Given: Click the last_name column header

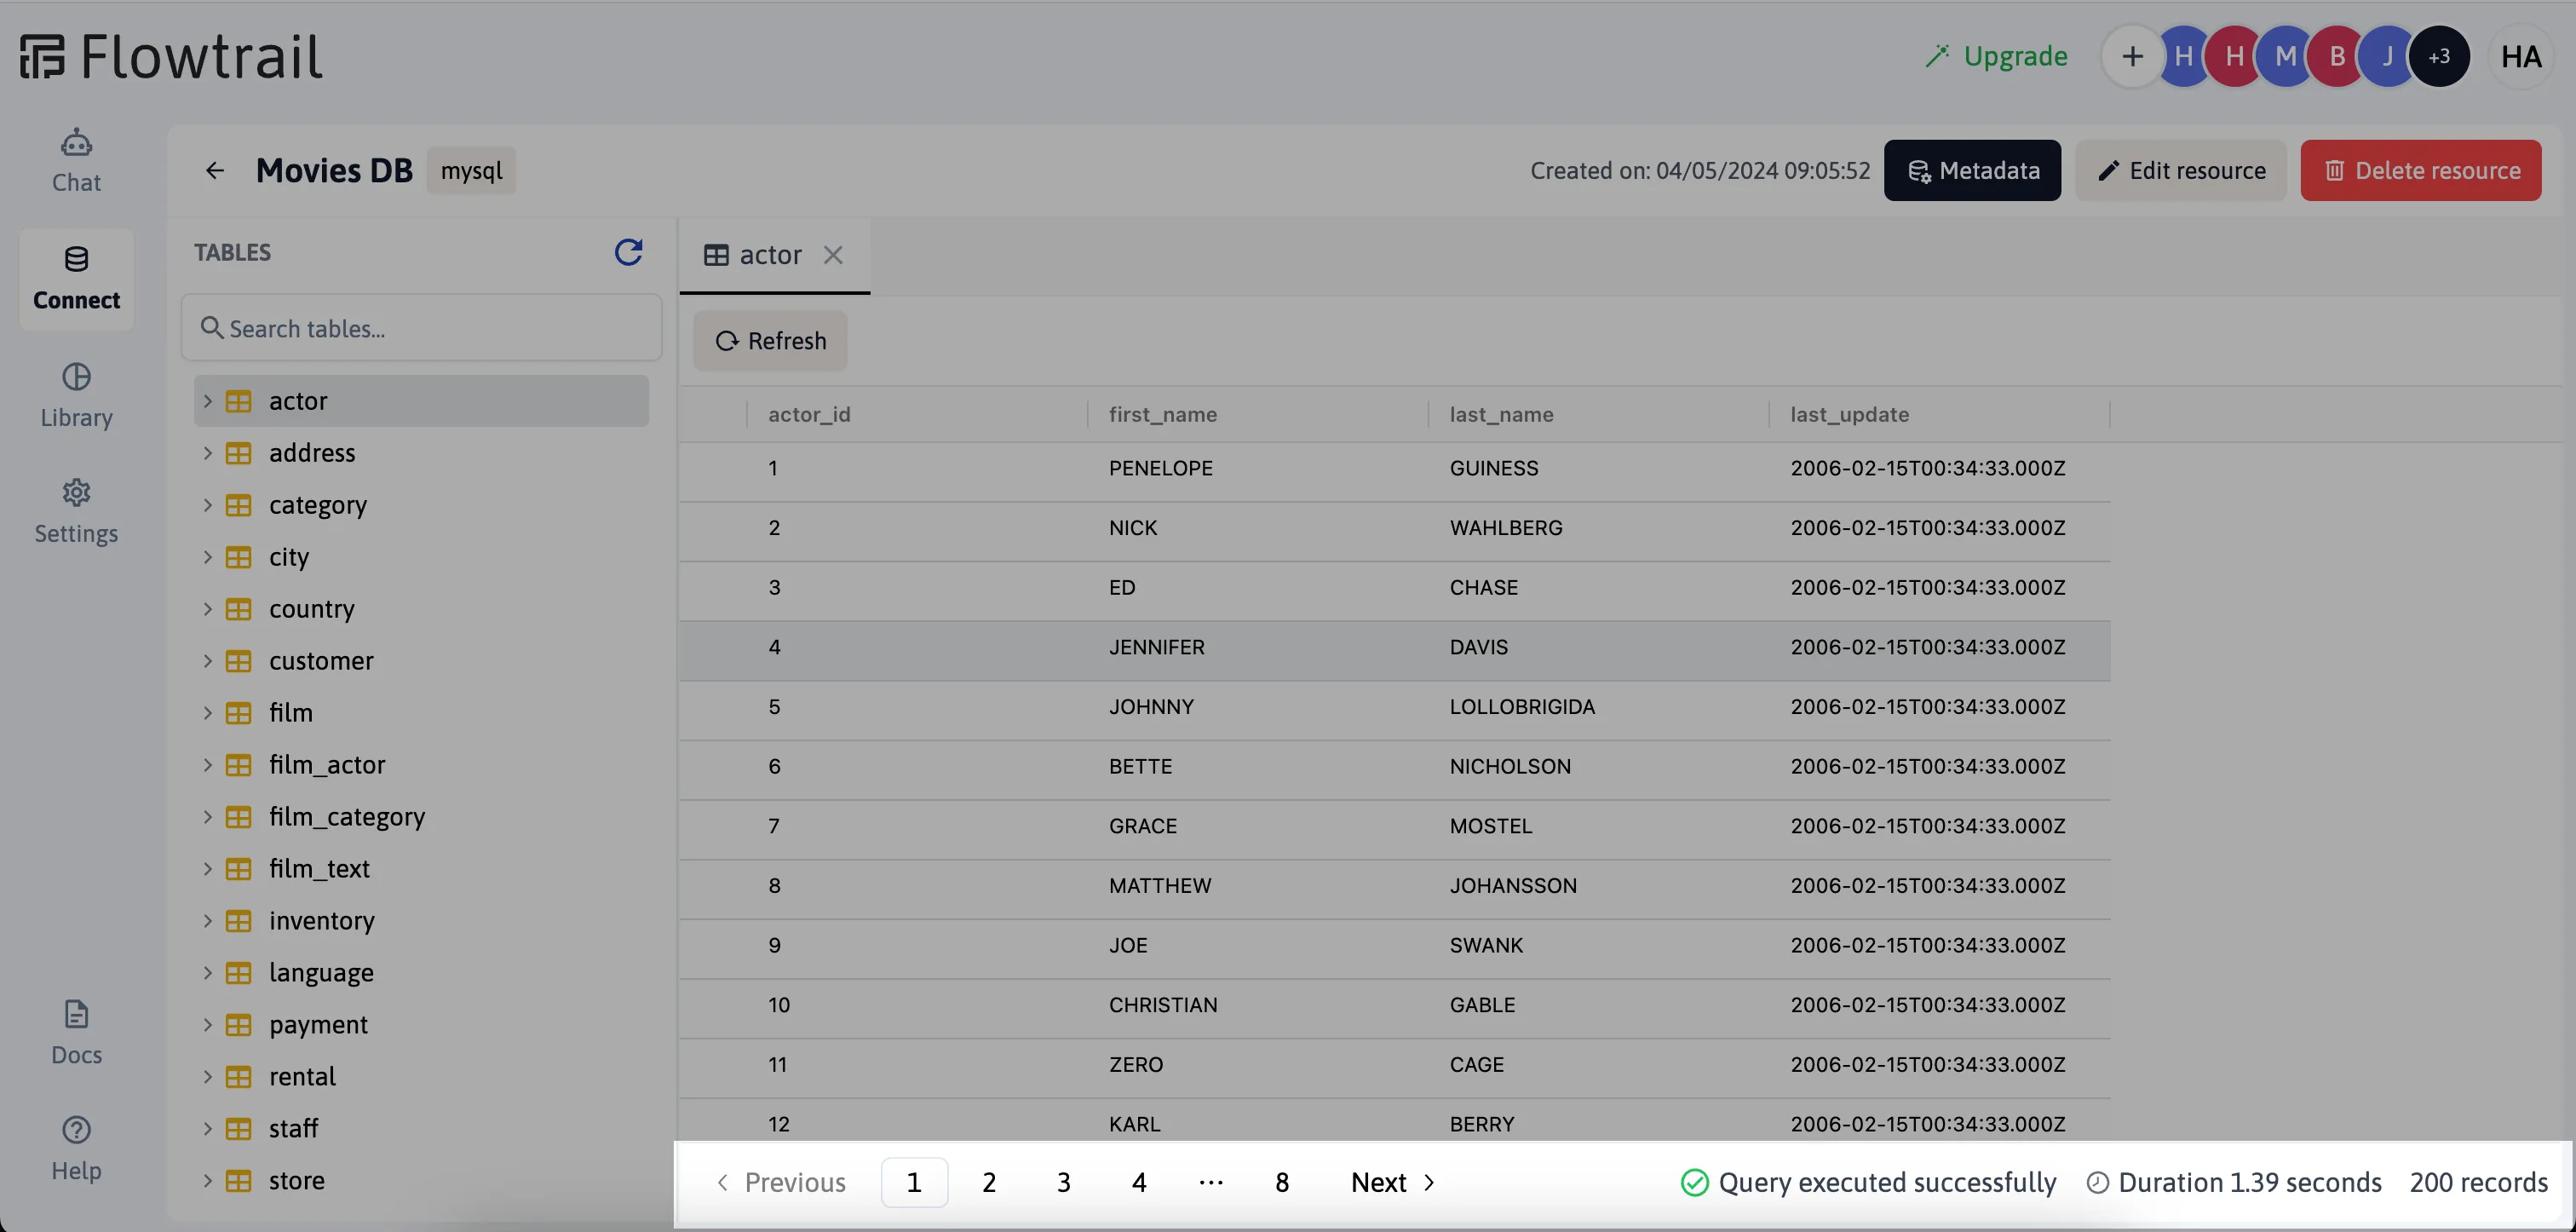Looking at the screenshot, I should [x=1501, y=414].
